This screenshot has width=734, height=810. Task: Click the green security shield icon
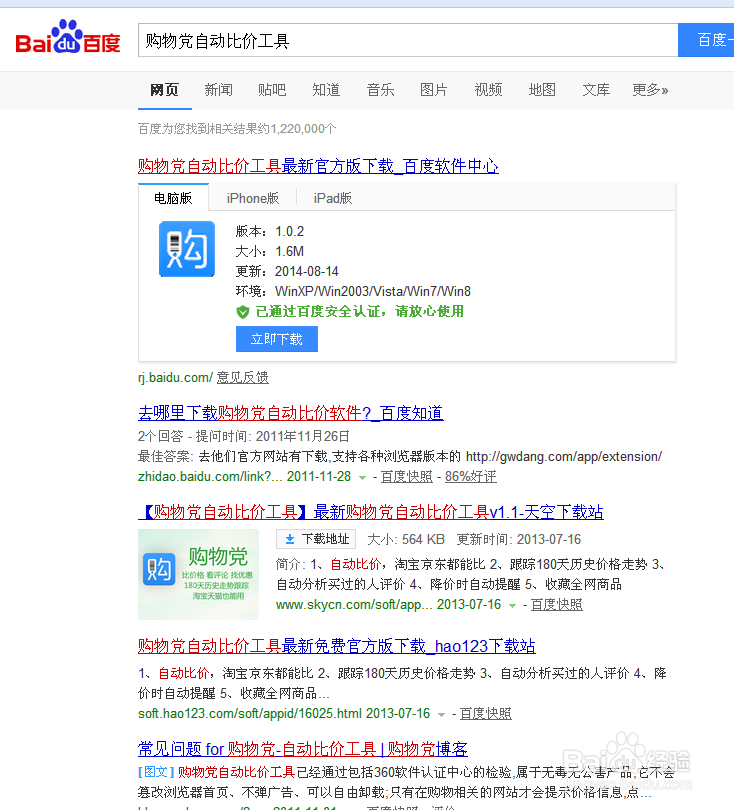tap(243, 311)
